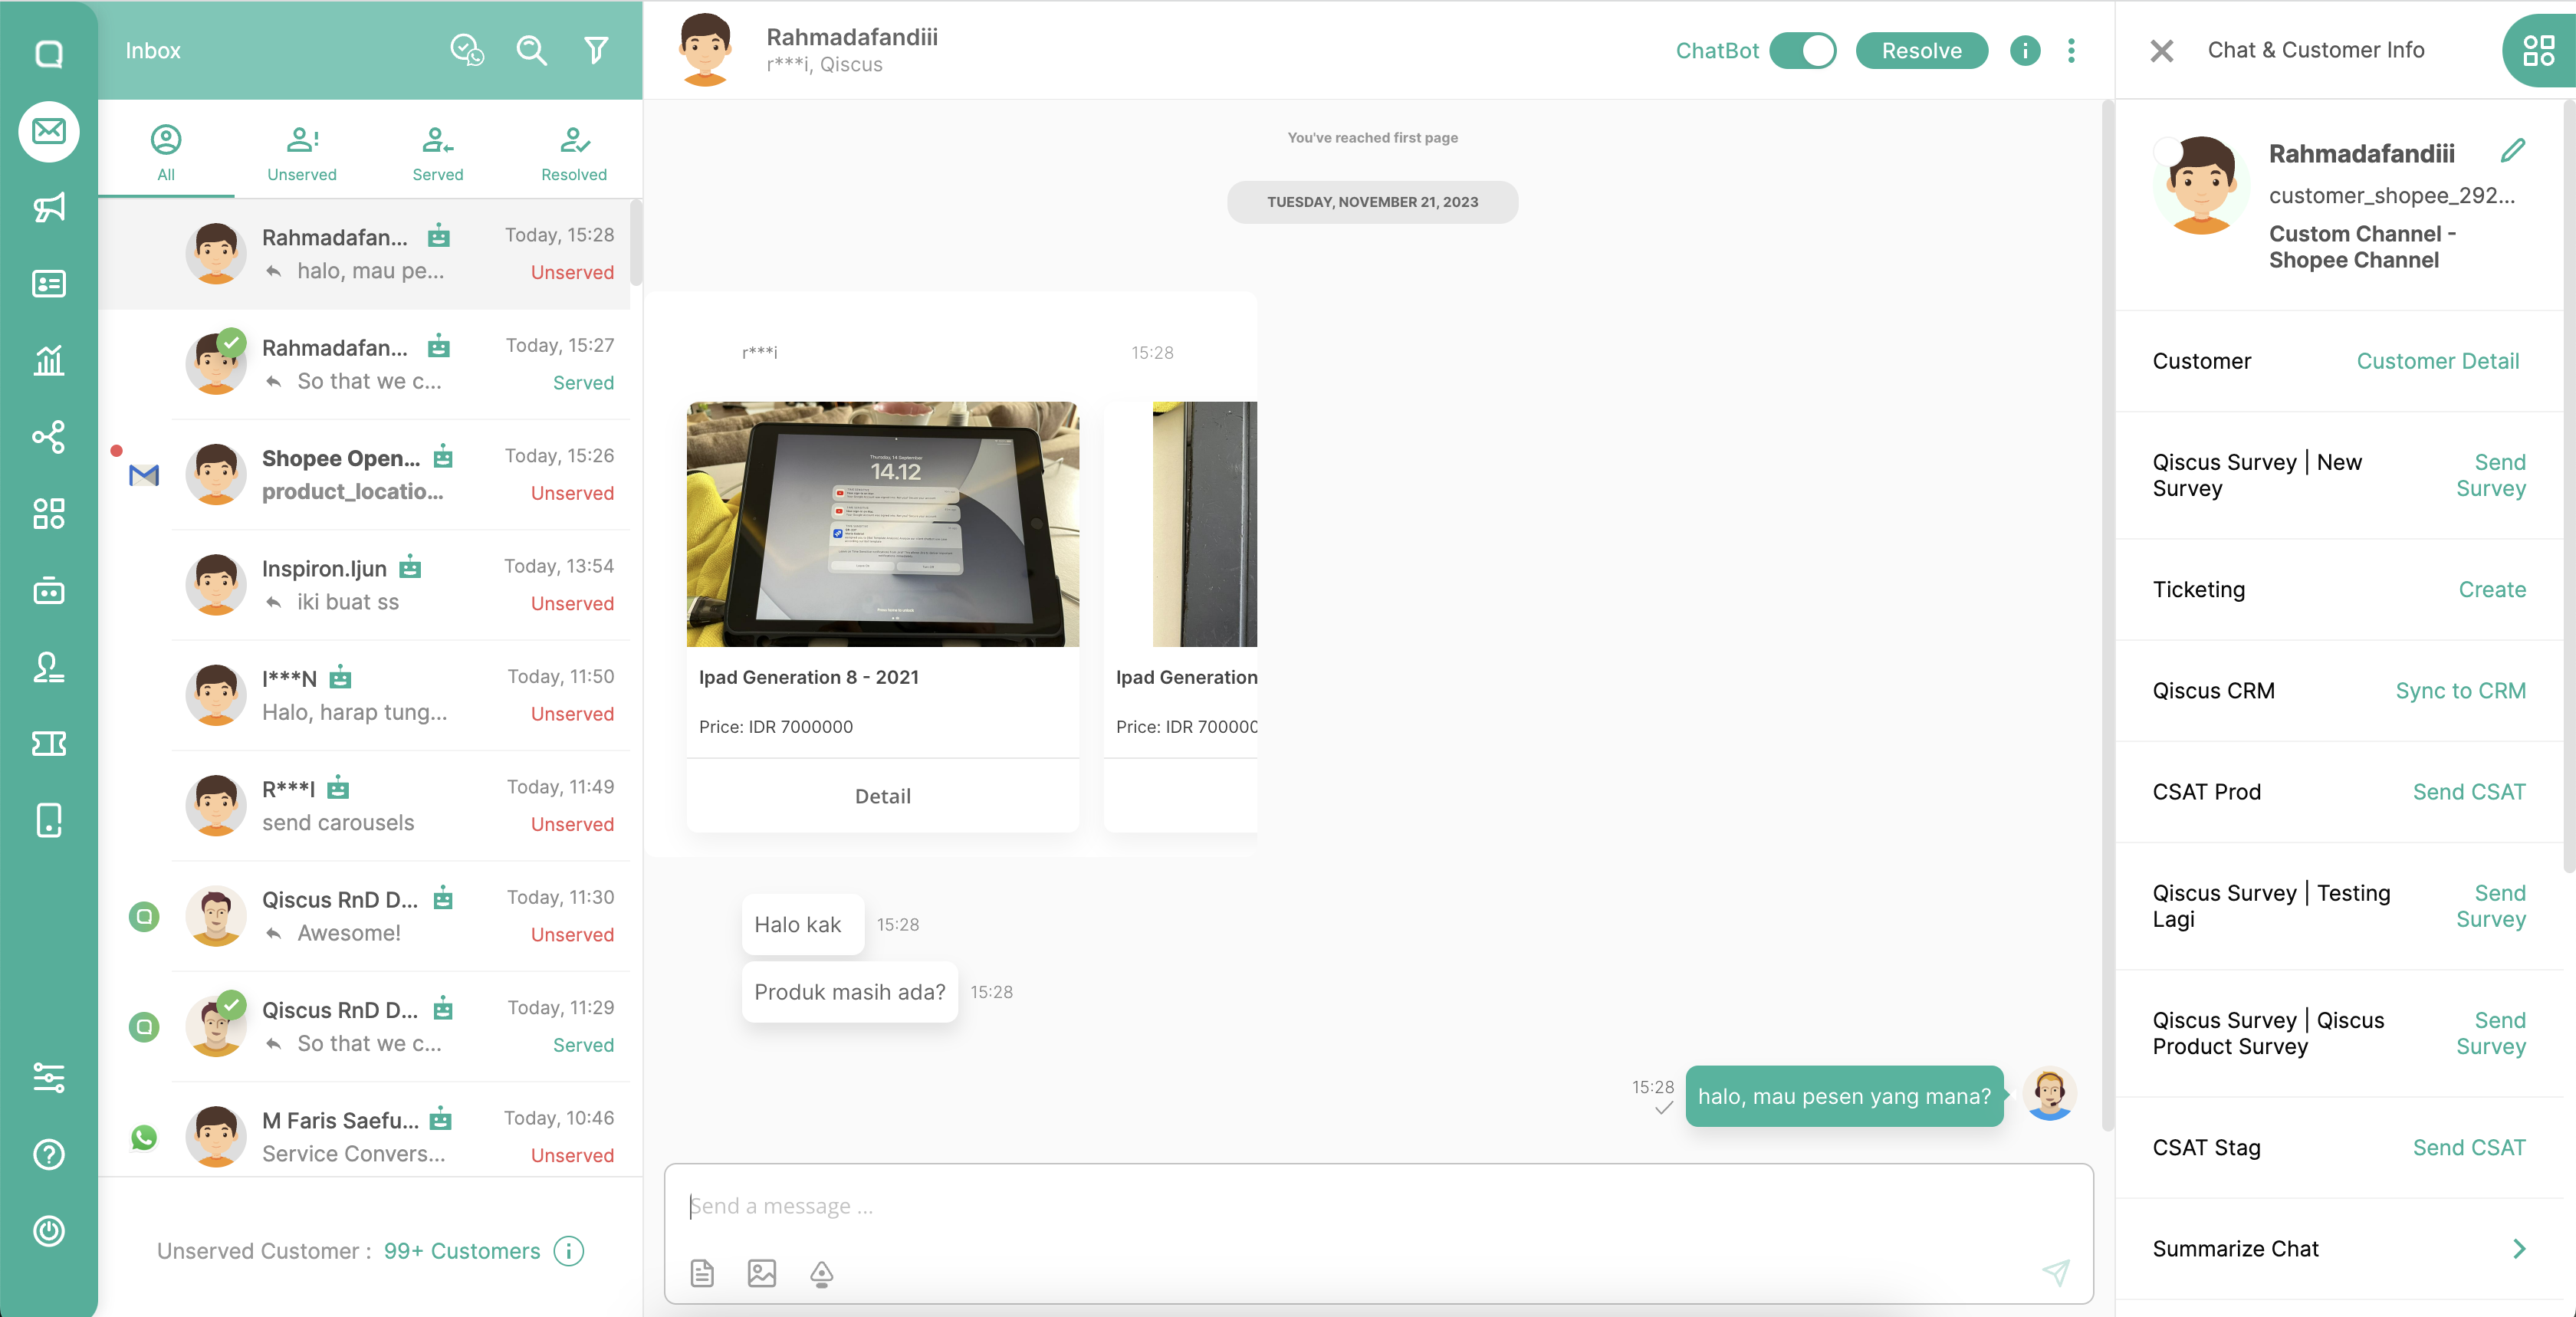The width and height of the screenshot is (2576, 1317).
Task: Open the Analytics chart icon in sidebar
Action: [x=48, y=360]
